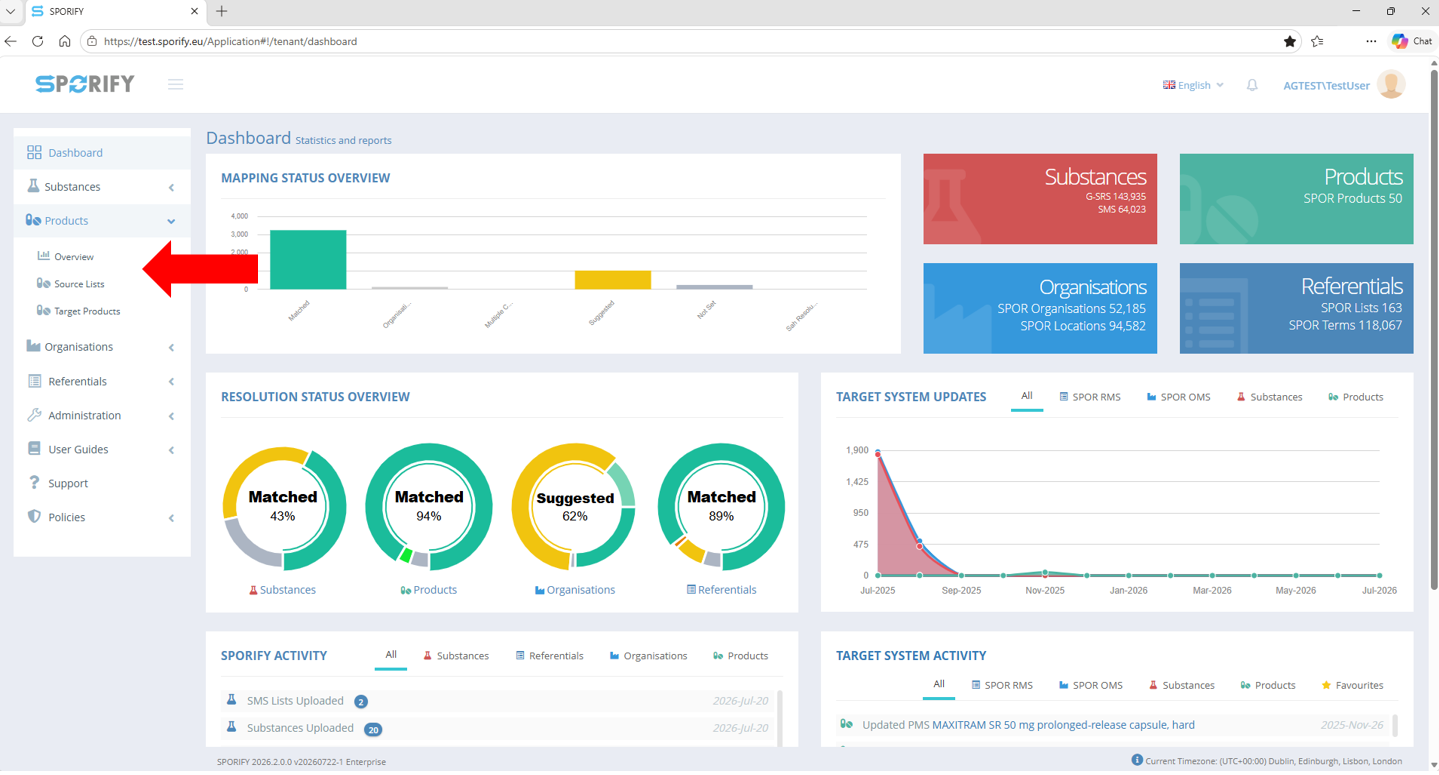Expand the Substances sidebar menu

pyautogui.click(x=102, y=187)
